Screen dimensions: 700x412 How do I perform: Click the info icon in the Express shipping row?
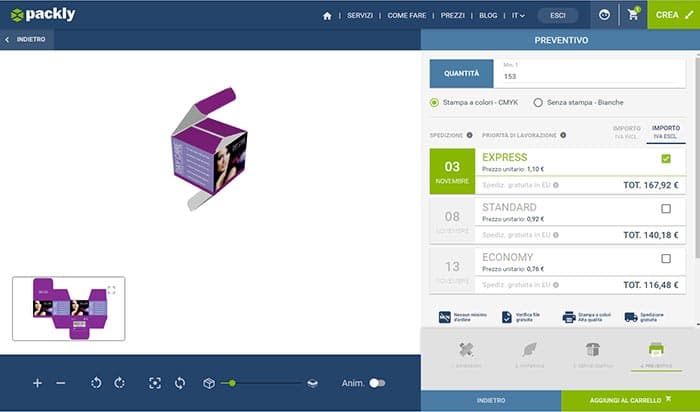click(556, 185)
